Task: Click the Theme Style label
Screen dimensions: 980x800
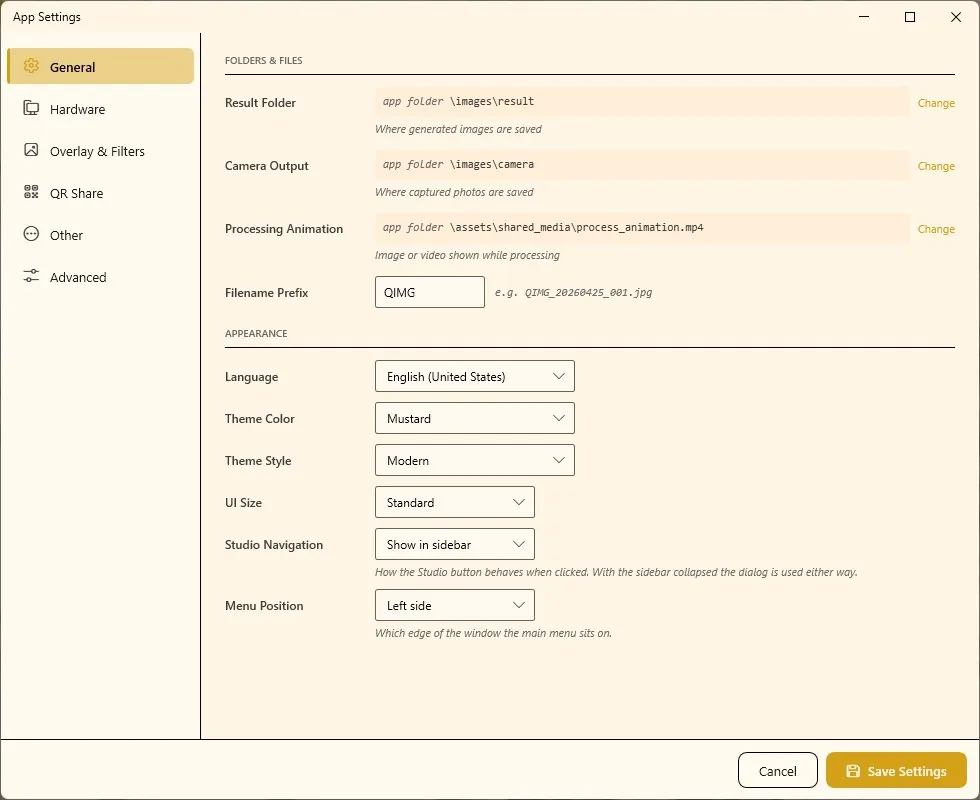Action: [258, 461]
